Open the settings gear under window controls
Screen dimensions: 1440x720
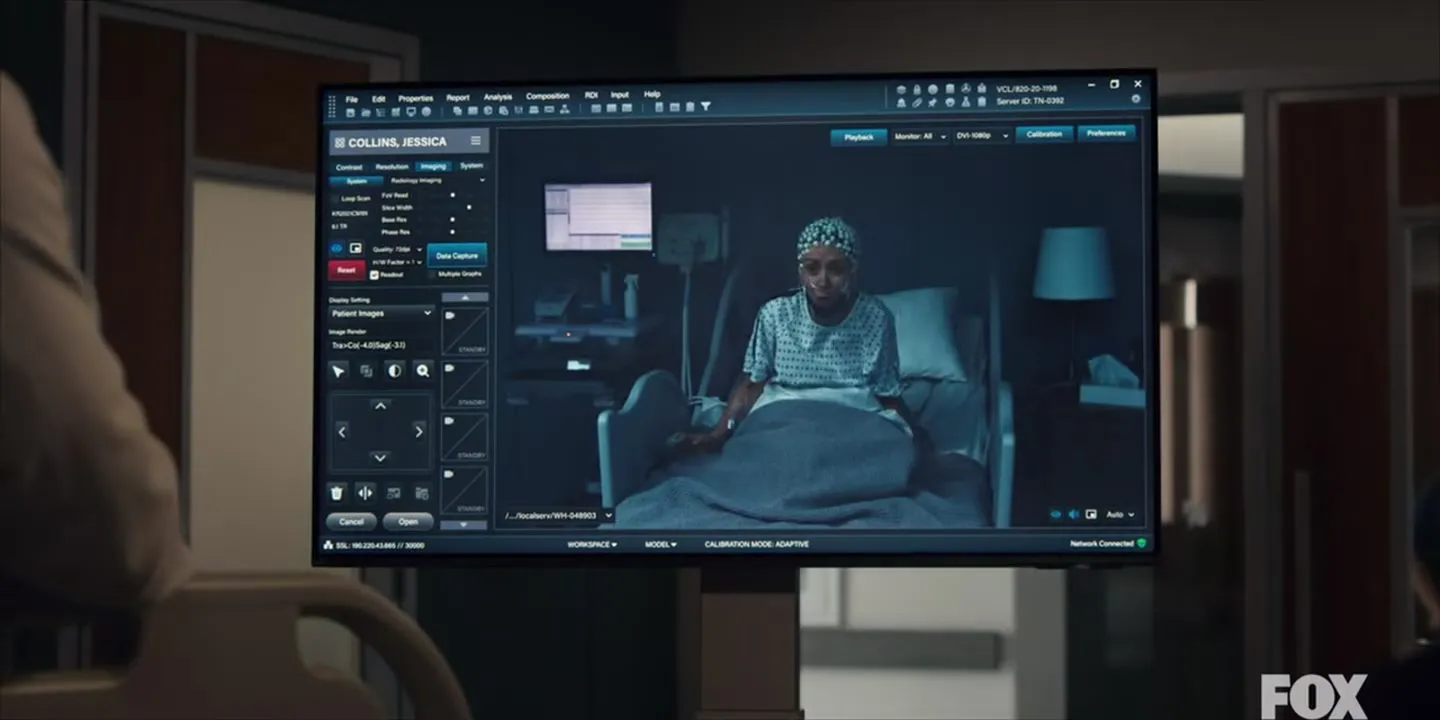[1135, 99]
